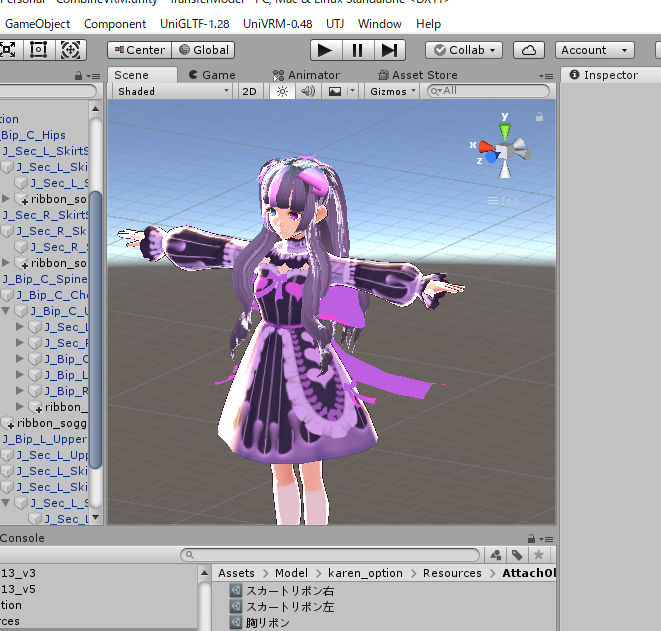
Task: Toggle Iso projection label
Action: [x=503, y=201]
